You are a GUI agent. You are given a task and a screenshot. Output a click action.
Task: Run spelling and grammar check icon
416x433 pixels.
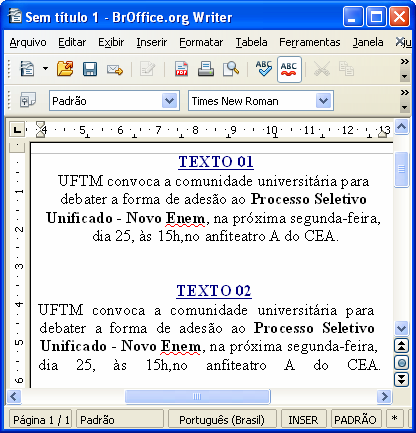click(x=264, y=68)
